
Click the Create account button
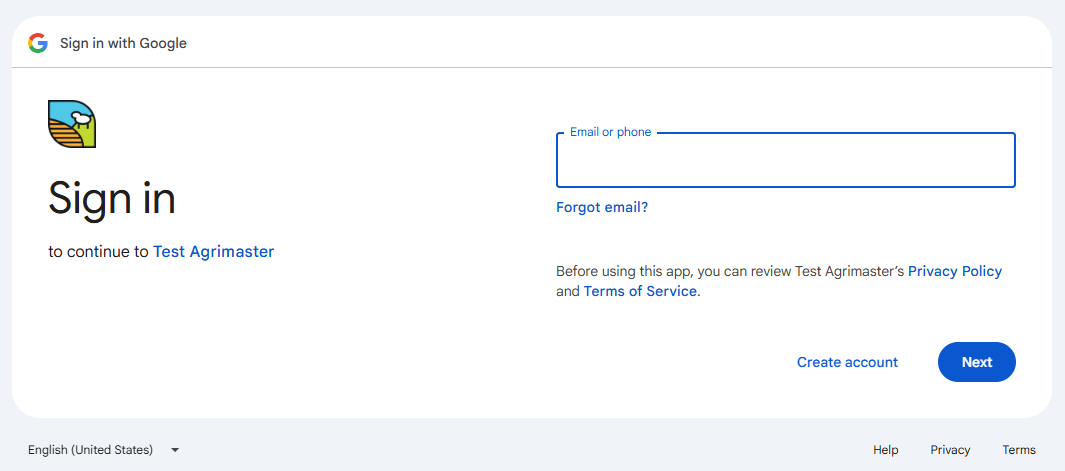(847, 362)
